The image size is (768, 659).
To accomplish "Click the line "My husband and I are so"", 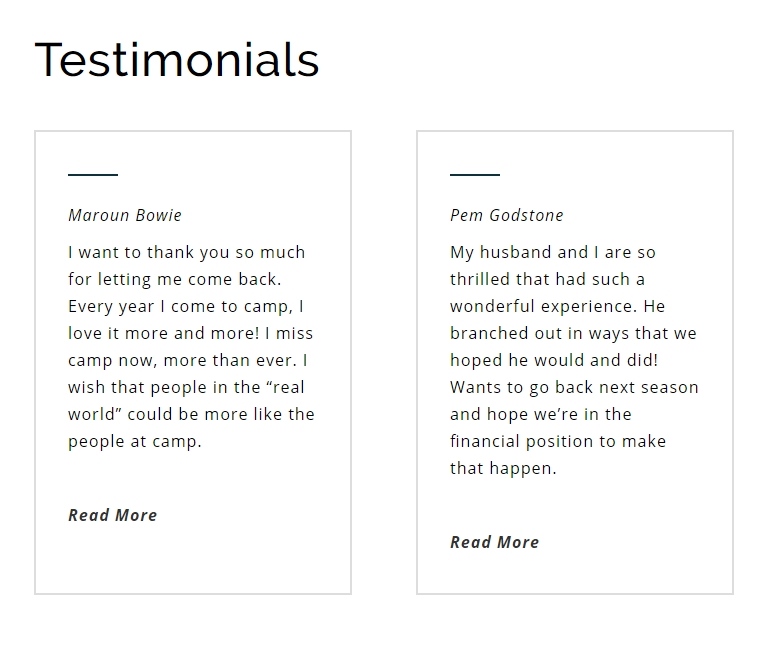I will point(553,252).
